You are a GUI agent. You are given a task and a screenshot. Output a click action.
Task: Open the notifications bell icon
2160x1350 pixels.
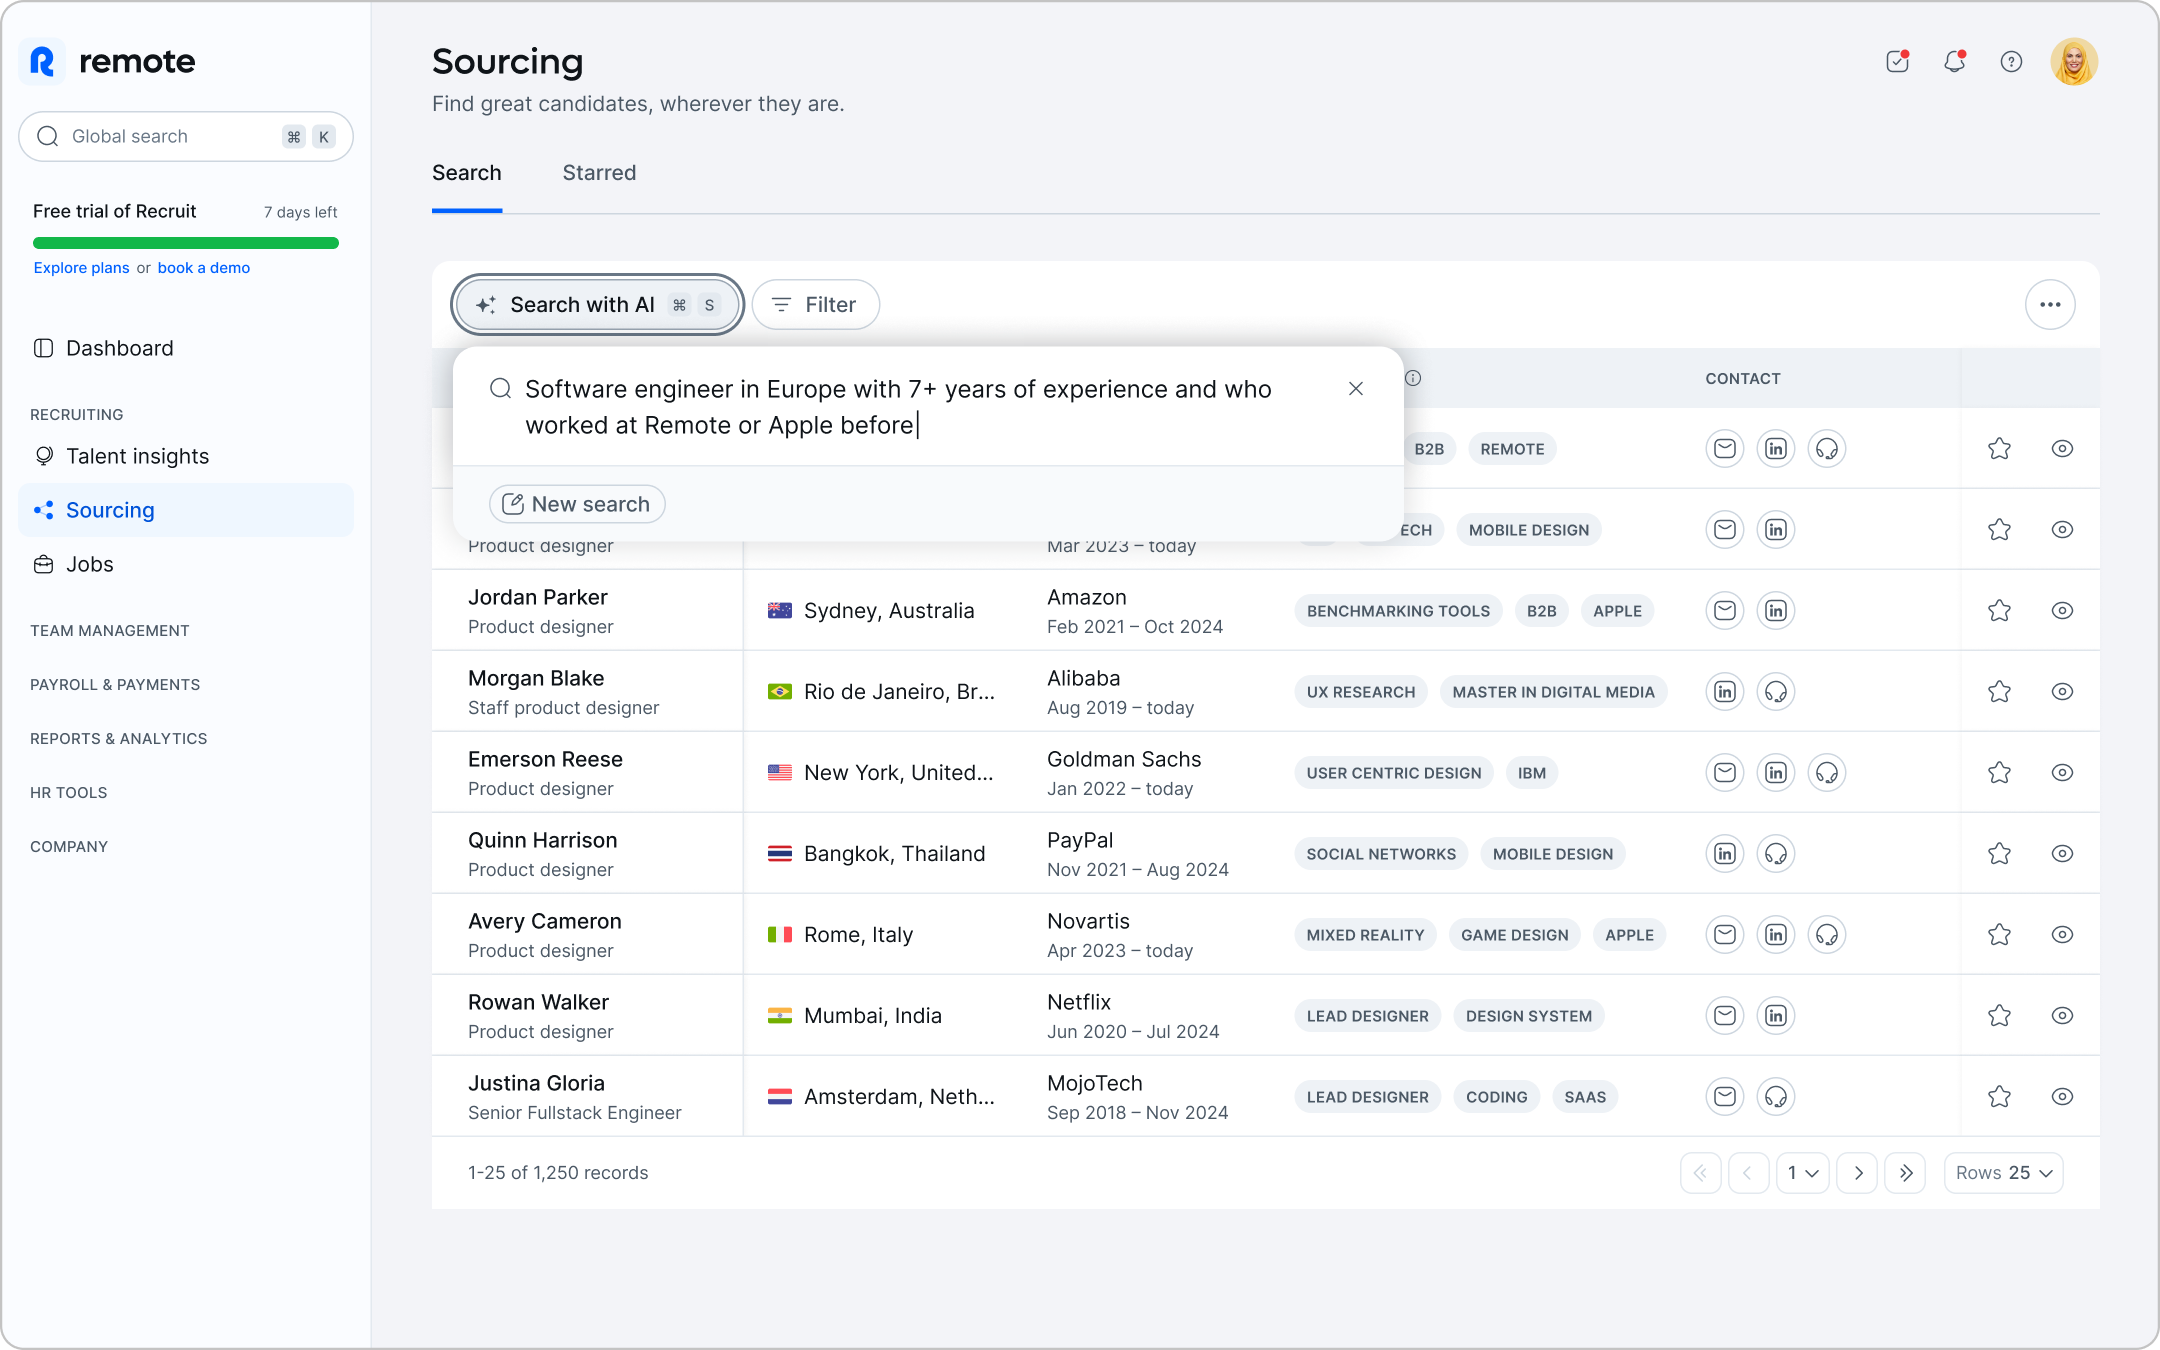(x=1954, y=62)
